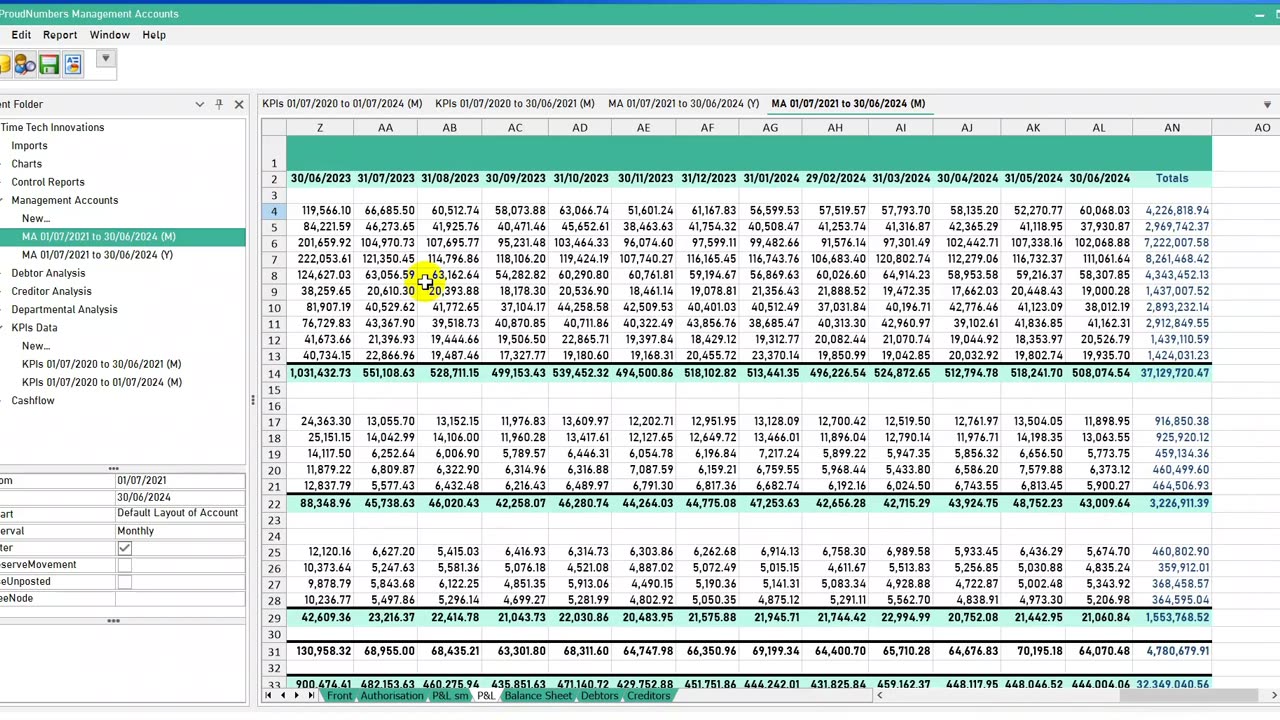
Task: Open the Help menu
Action: (154, 35)
